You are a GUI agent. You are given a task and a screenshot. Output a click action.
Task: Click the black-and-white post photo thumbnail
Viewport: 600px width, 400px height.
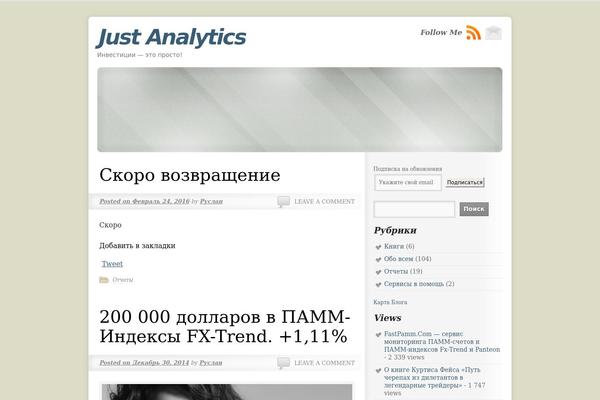227,392
